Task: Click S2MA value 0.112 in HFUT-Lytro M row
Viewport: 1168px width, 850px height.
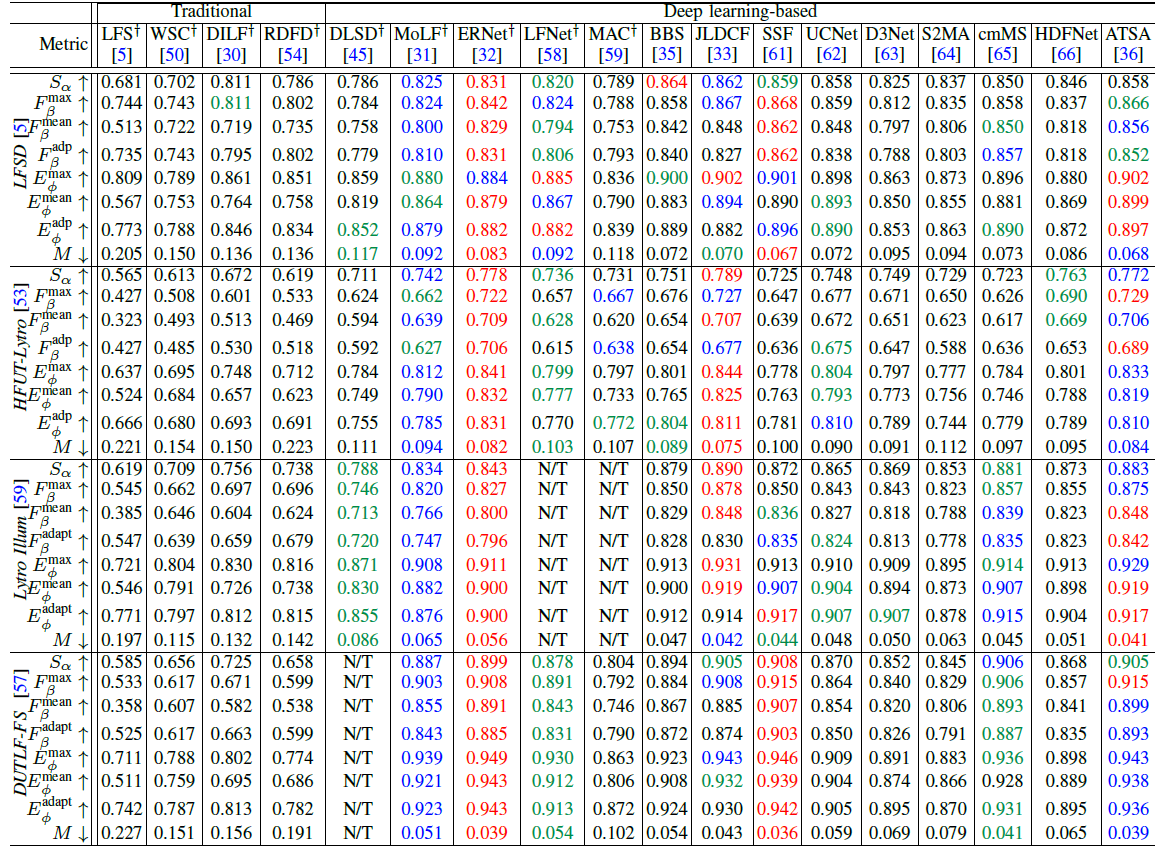Action: pos(945,447)
